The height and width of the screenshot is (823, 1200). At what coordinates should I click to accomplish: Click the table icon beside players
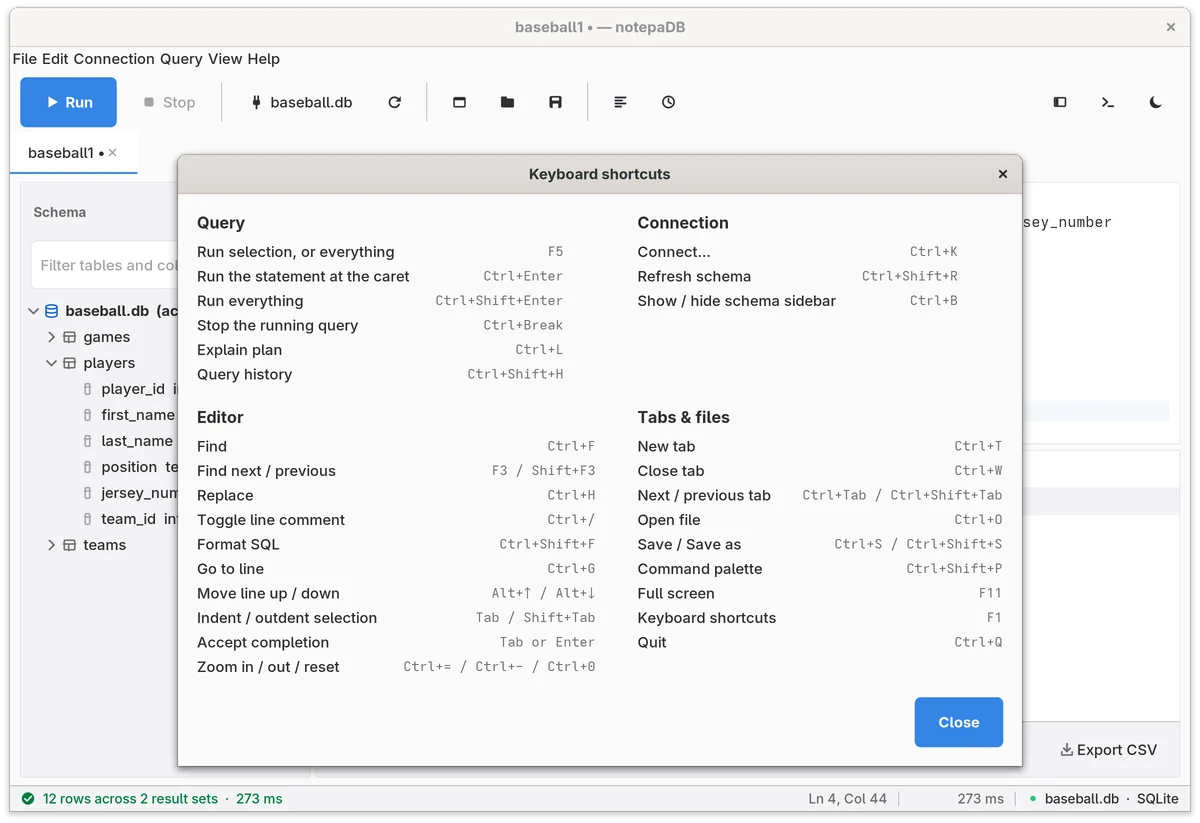pyautogui.click(x=70, y=363)
